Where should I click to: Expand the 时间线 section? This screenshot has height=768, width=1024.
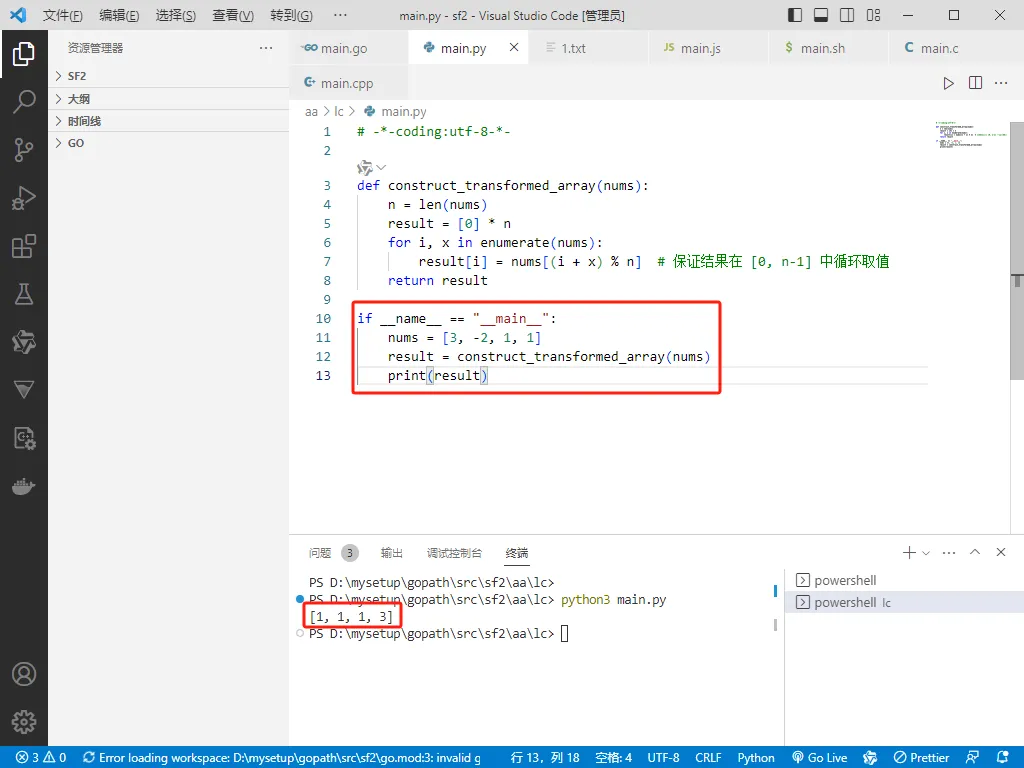pos(168,121)
